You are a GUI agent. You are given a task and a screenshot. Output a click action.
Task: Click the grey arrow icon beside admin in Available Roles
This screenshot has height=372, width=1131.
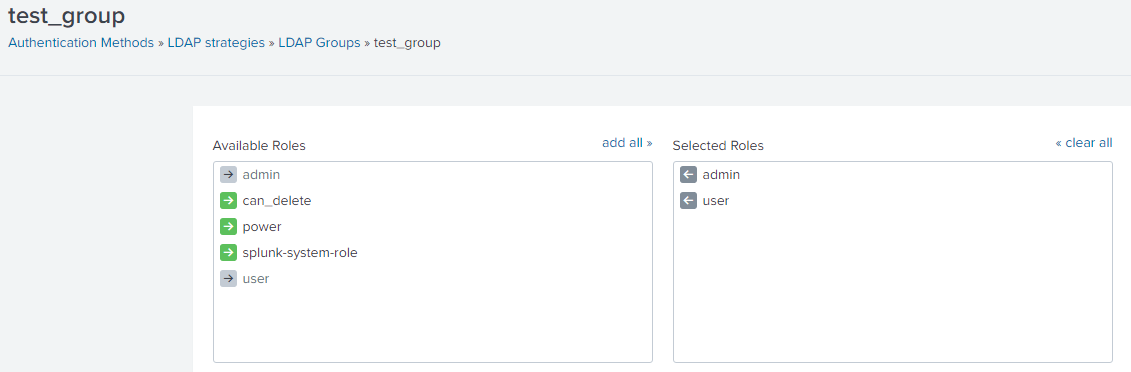tap(229, 174)
